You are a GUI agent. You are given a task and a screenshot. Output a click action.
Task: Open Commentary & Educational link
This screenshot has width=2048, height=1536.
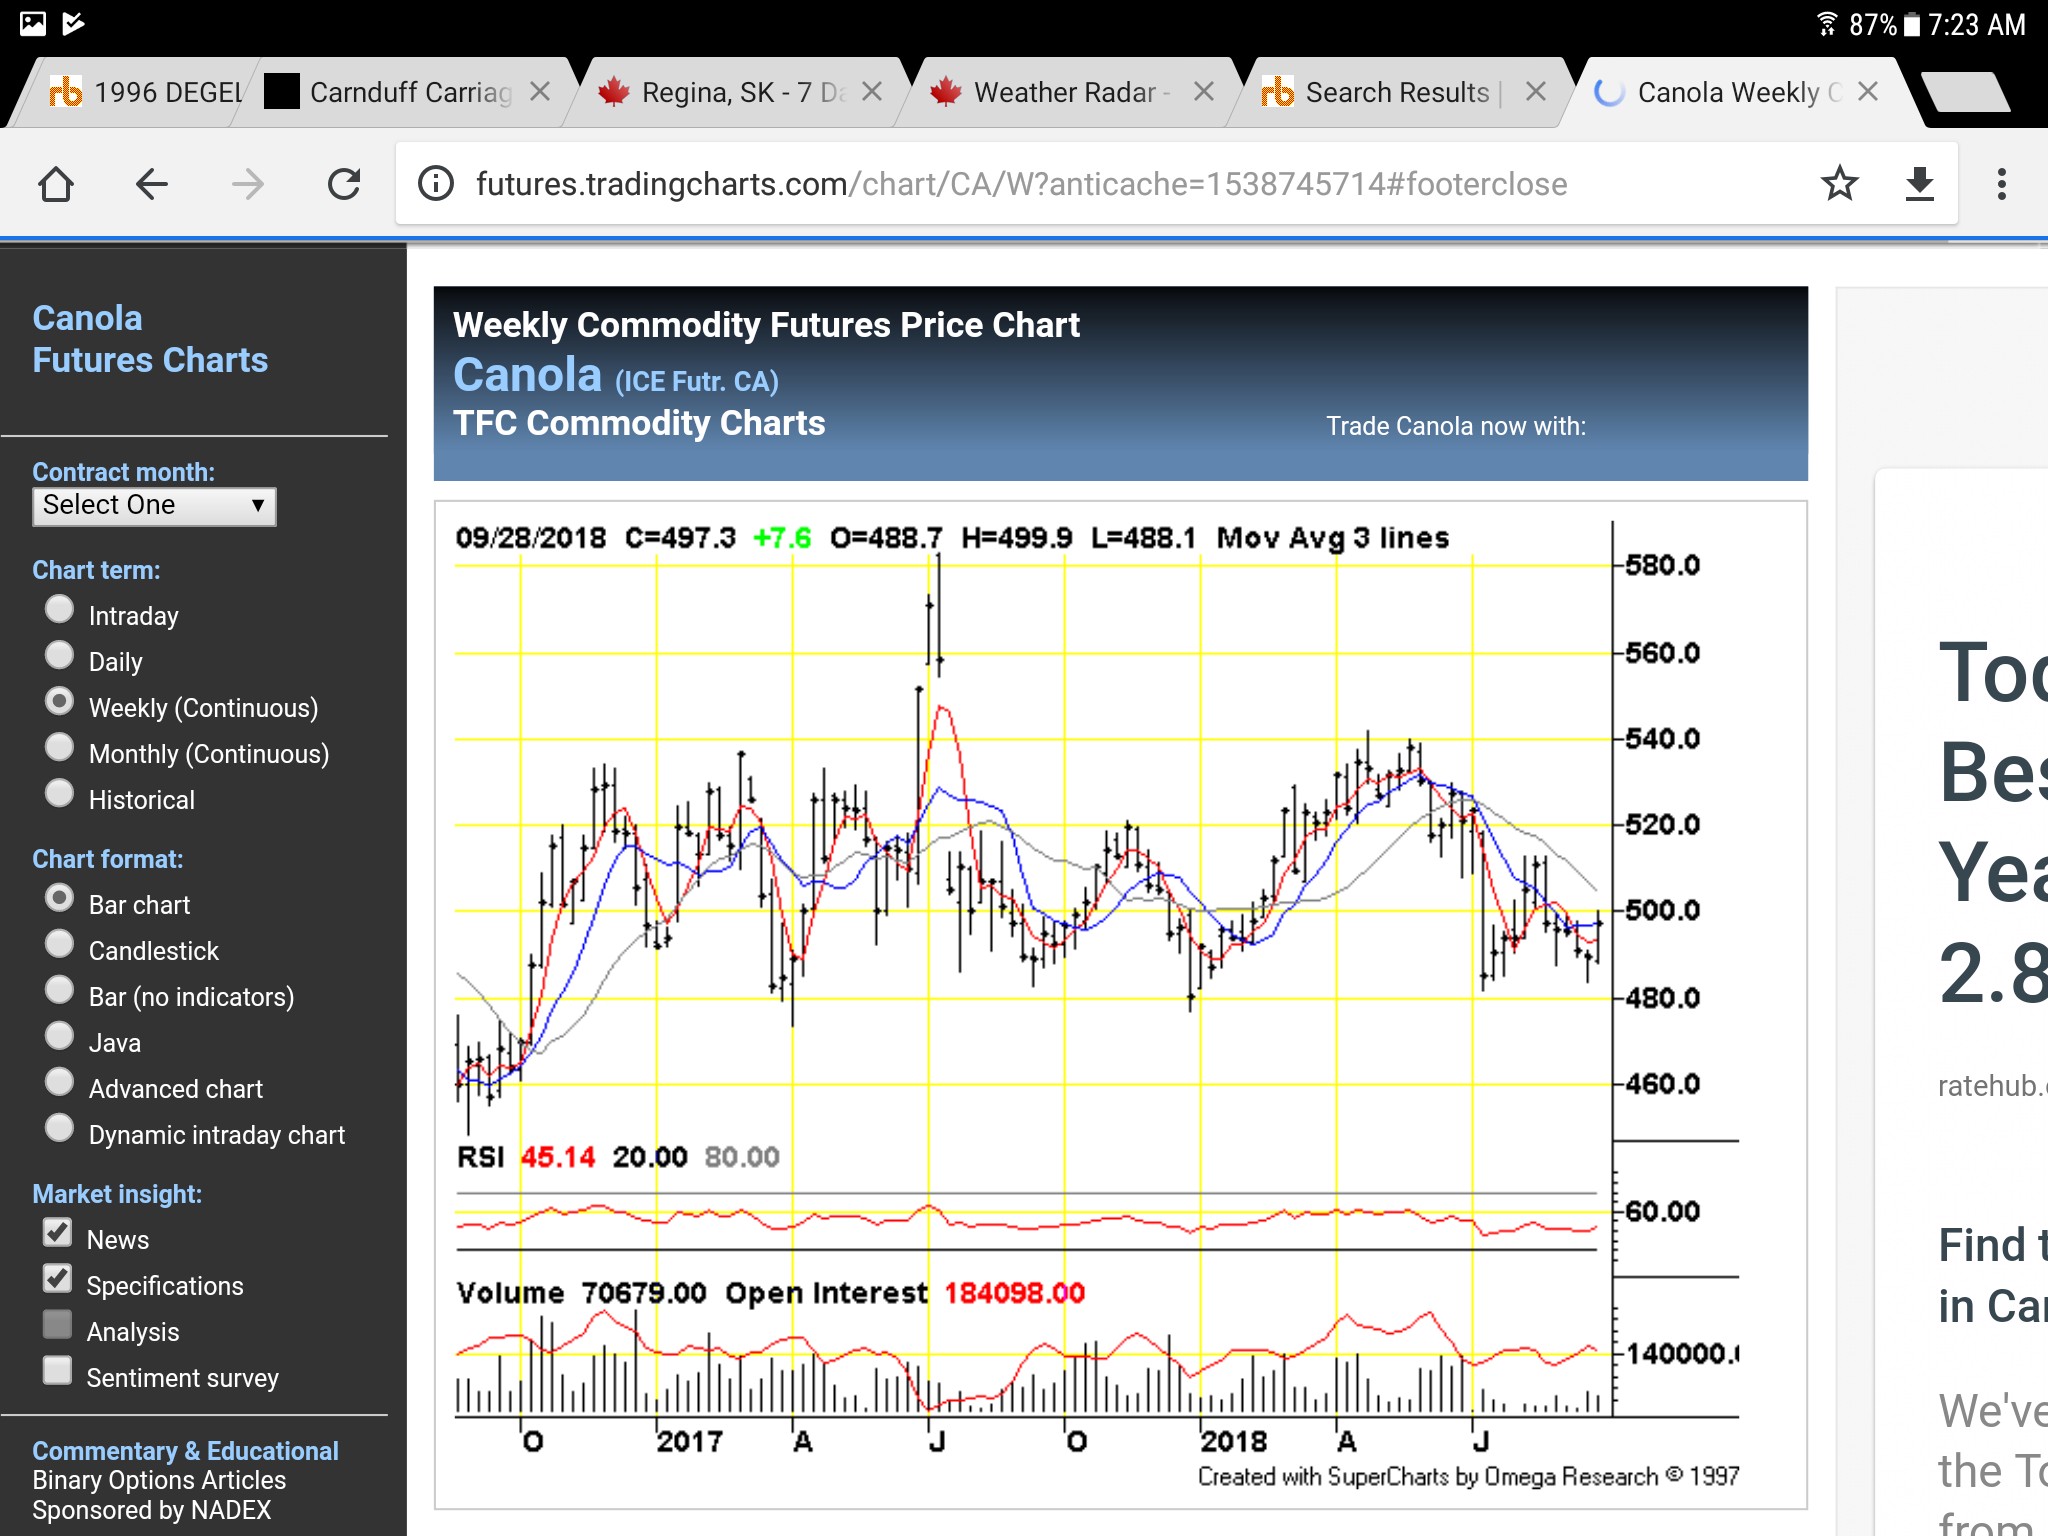point(185,1451)
